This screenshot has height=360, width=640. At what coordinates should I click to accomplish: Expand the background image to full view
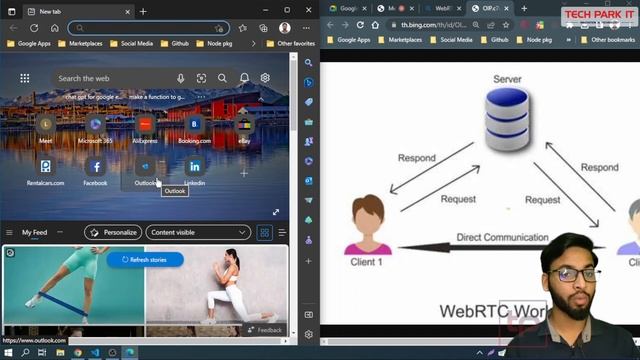pyautogui.click(x=276, y=212)
